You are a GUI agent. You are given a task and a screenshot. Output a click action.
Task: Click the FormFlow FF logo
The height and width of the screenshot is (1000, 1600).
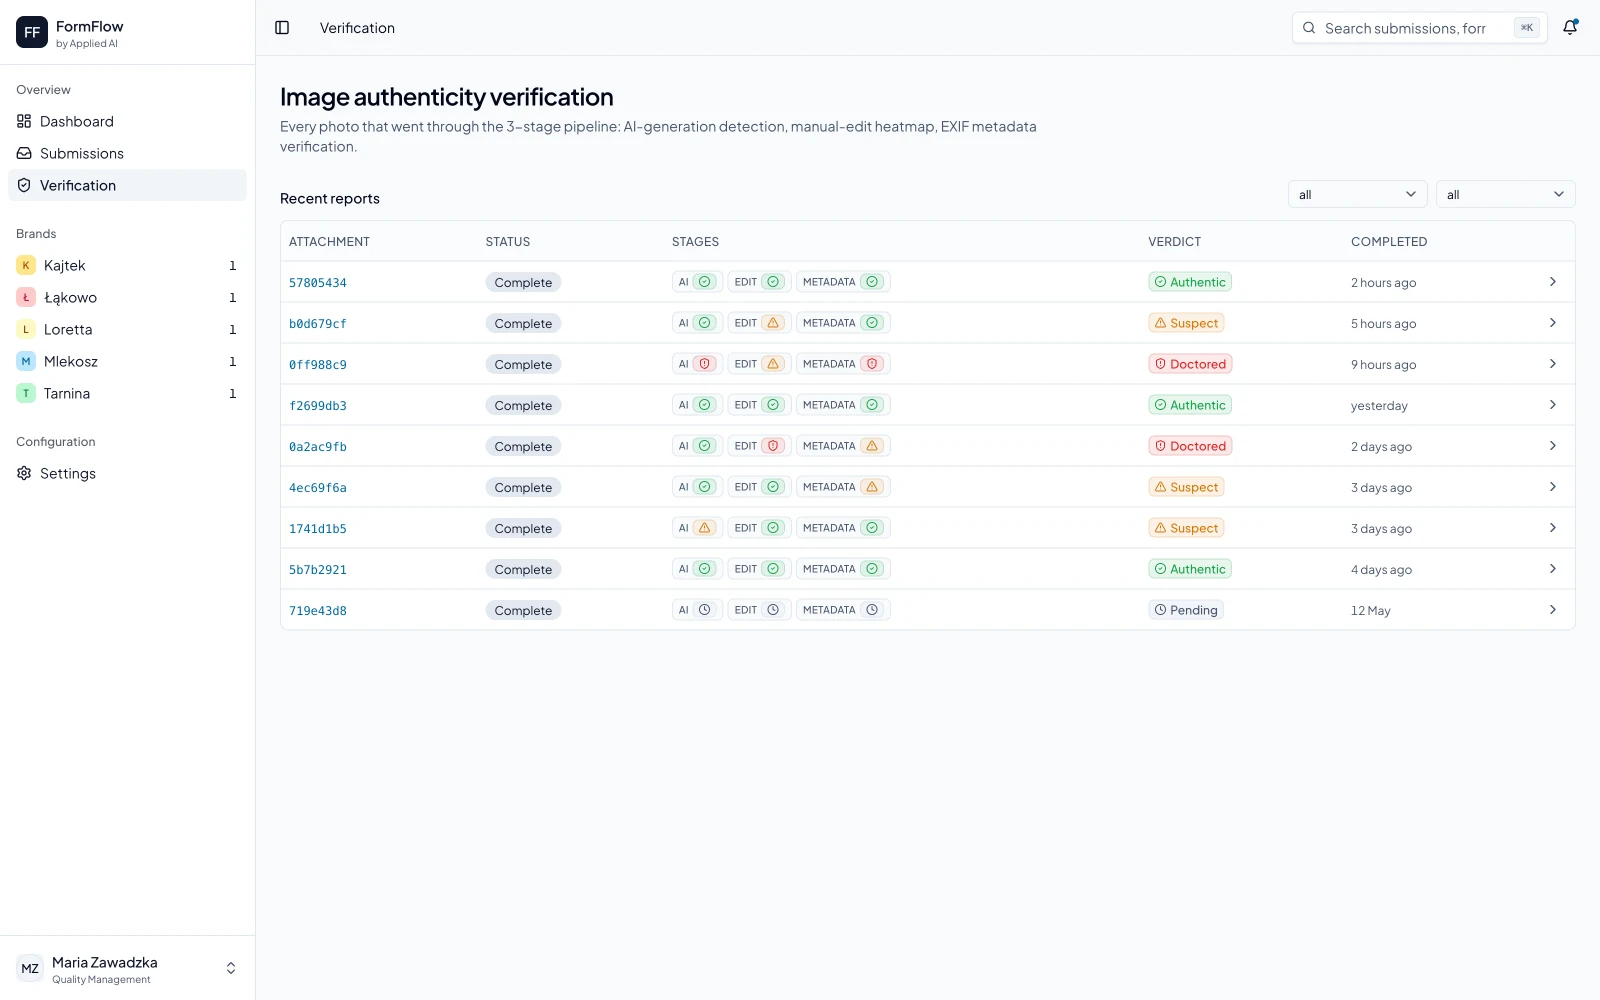32,32
